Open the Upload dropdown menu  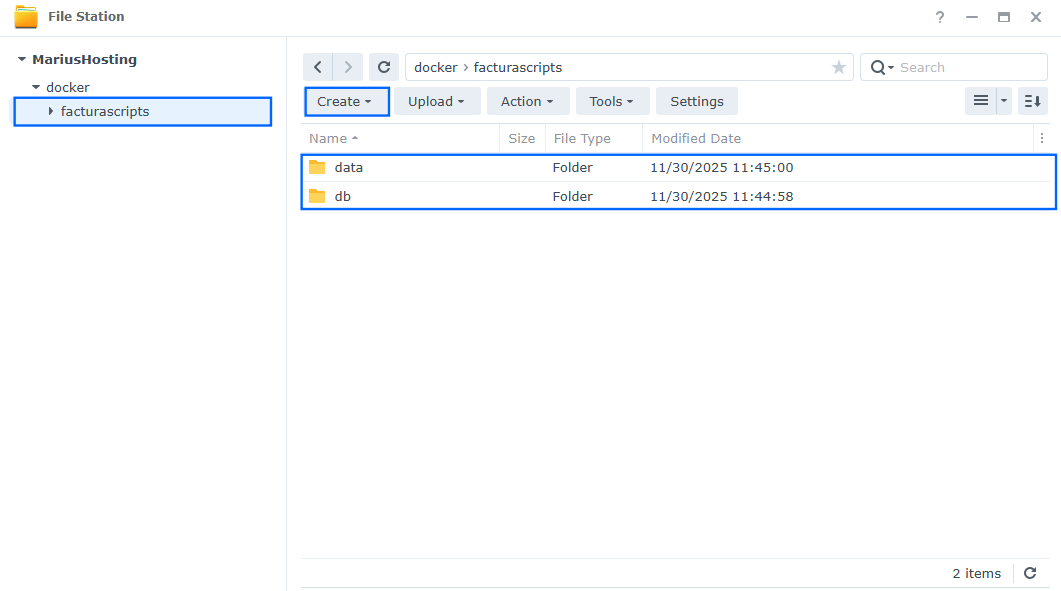pos(437,101)
